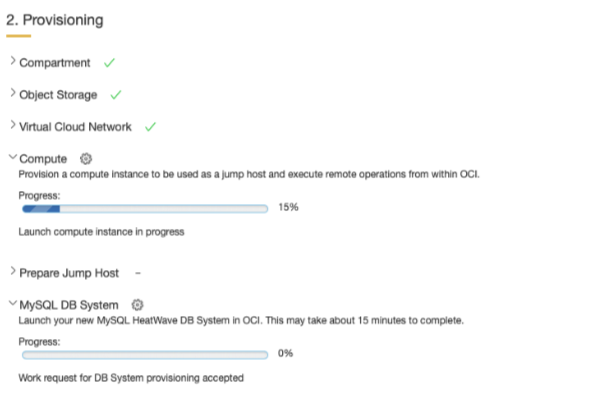Click the 15% progress label

click(x=288, y=208)
